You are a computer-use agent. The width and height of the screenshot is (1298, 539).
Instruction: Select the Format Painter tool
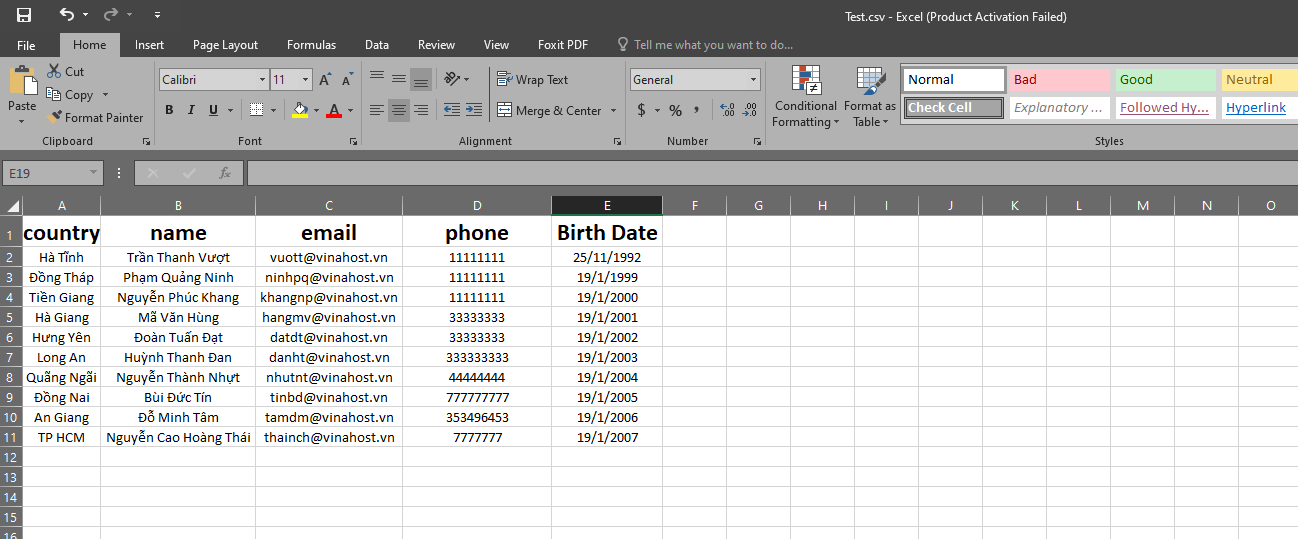point(95,117)
